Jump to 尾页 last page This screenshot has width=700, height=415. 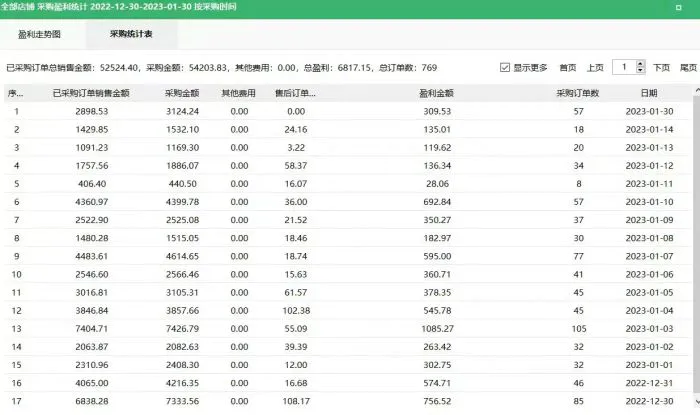688,68
